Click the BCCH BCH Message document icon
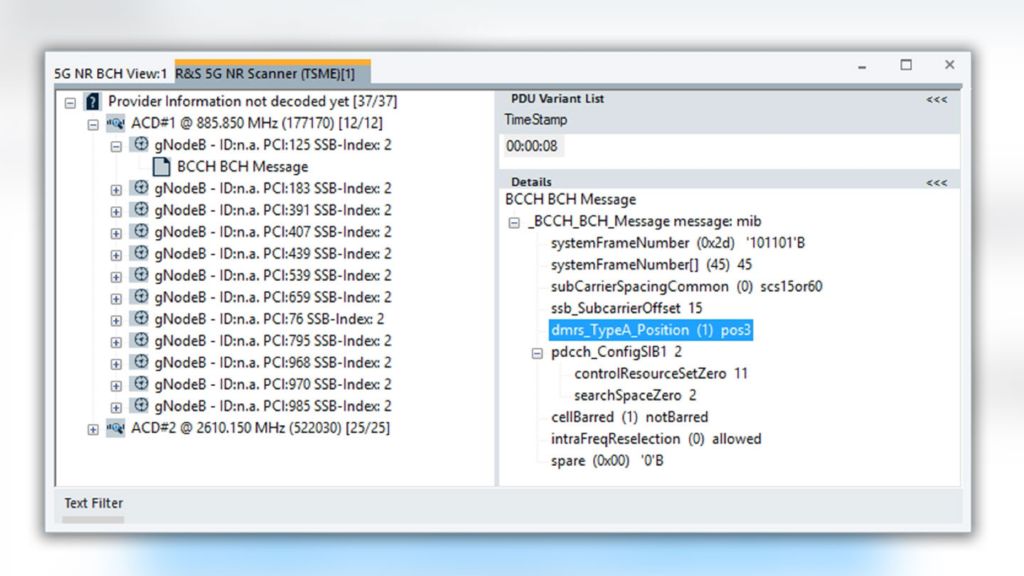The height and width of the screenshot is (576, 1024). point(161,167)
